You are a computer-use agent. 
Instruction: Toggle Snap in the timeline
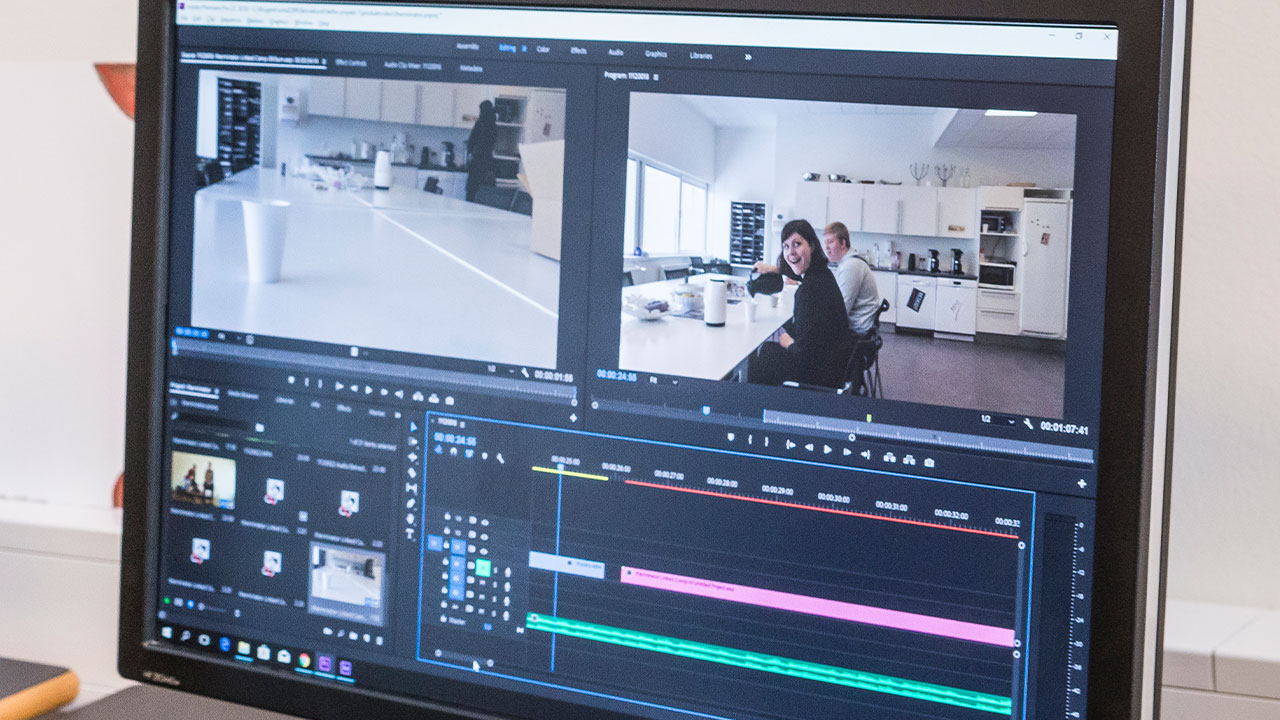click(454, 452)
